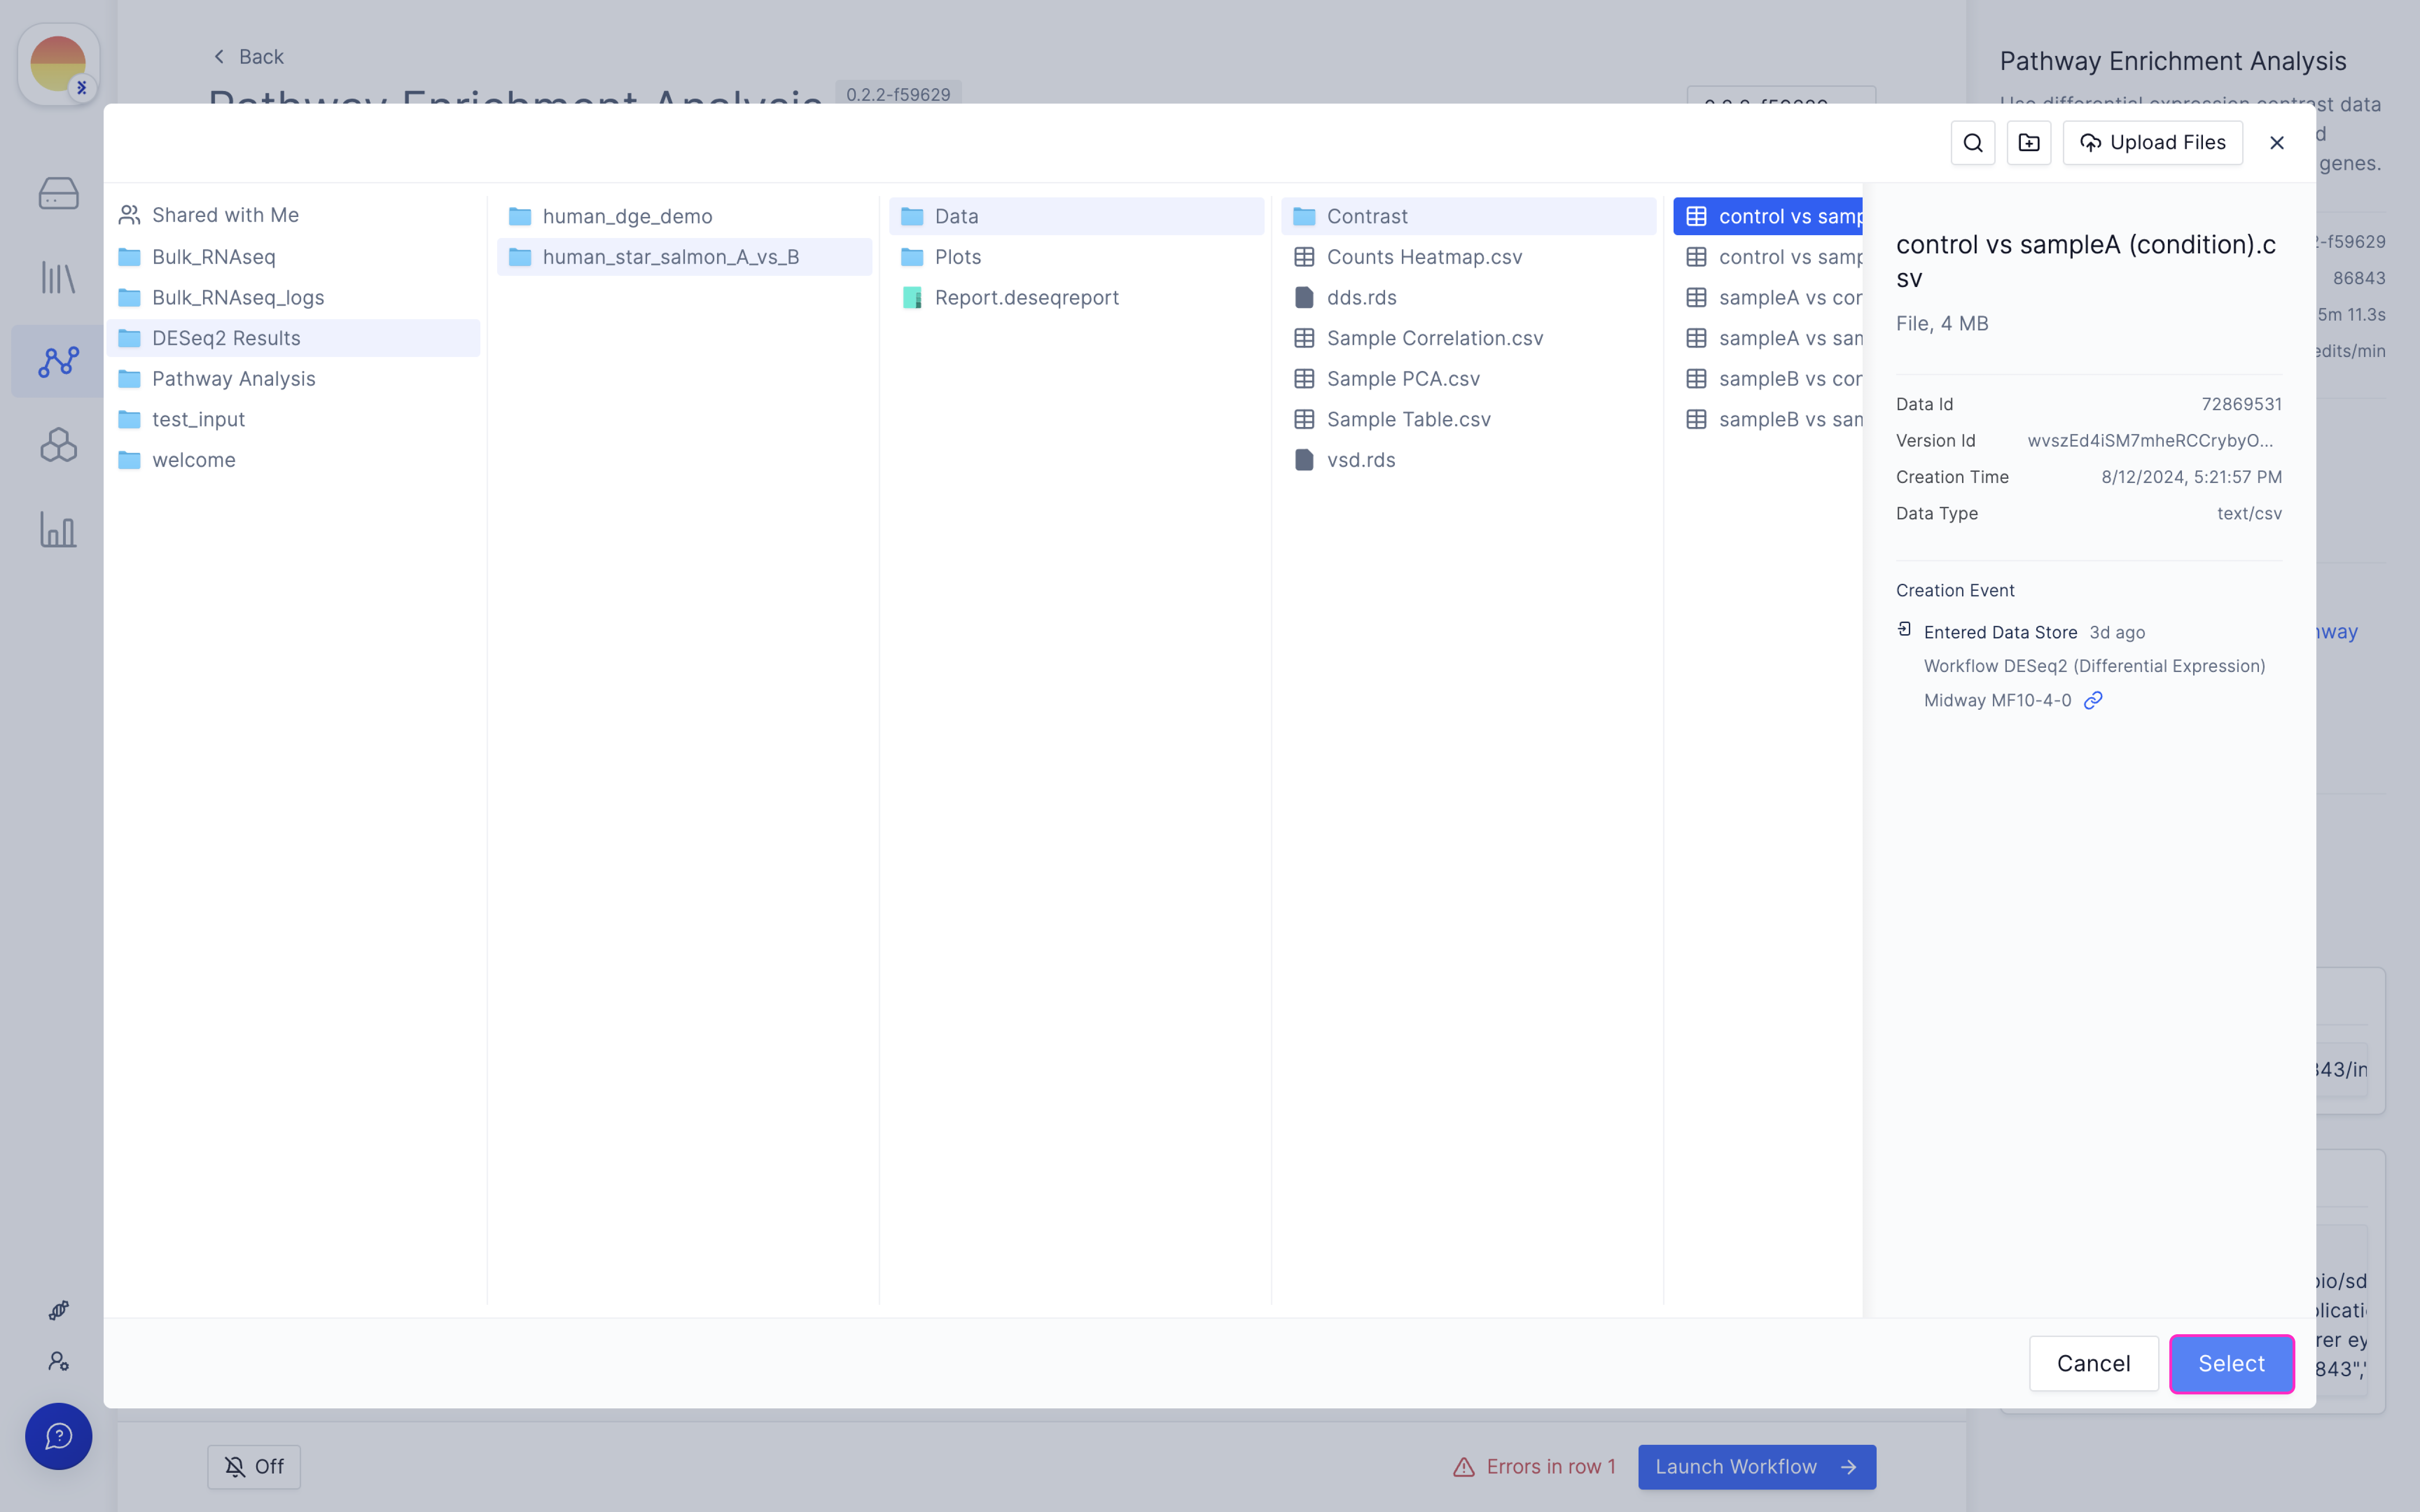Click the version badge 0.2.2-f59629
This screenshot has width=2420, height=1512.
[898, 94]
